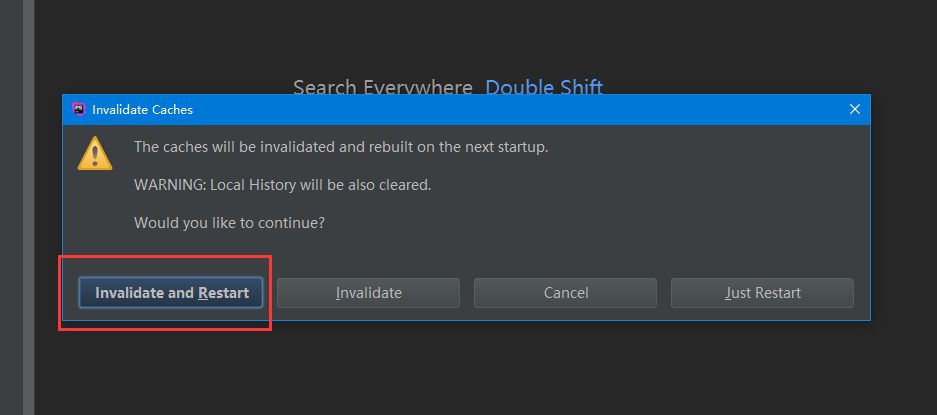Click the light gray vertical divider bar at the left
This screenshot has height=415, width=937.
[29, 208]
